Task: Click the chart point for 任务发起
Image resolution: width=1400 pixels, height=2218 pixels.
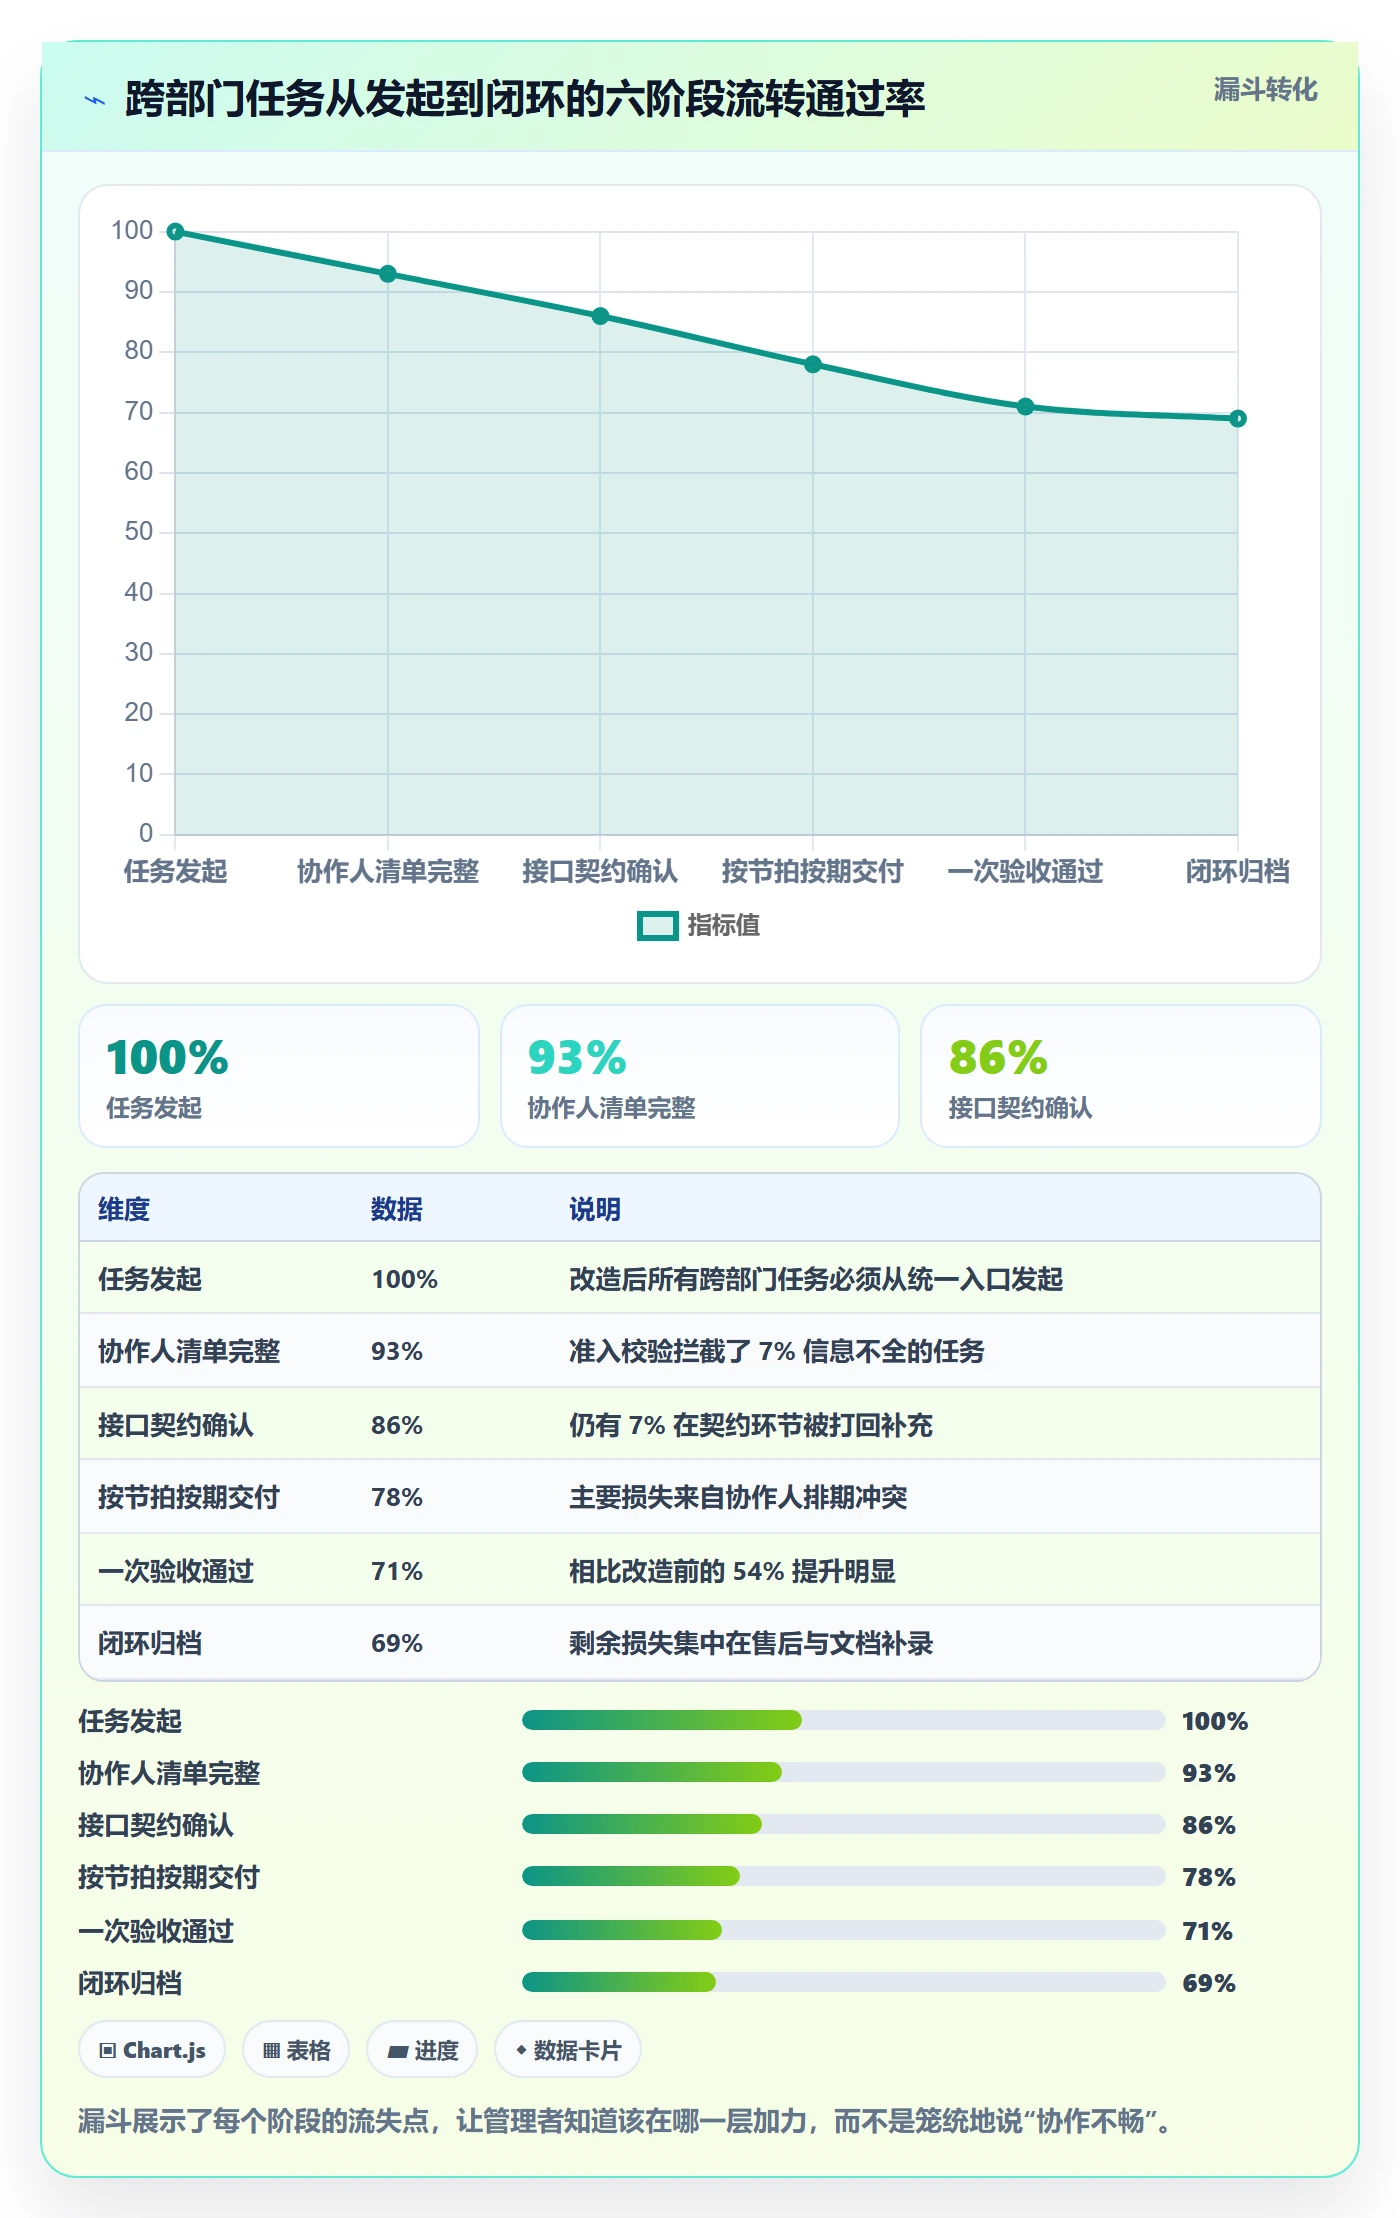Action: [x=175, y=232]
